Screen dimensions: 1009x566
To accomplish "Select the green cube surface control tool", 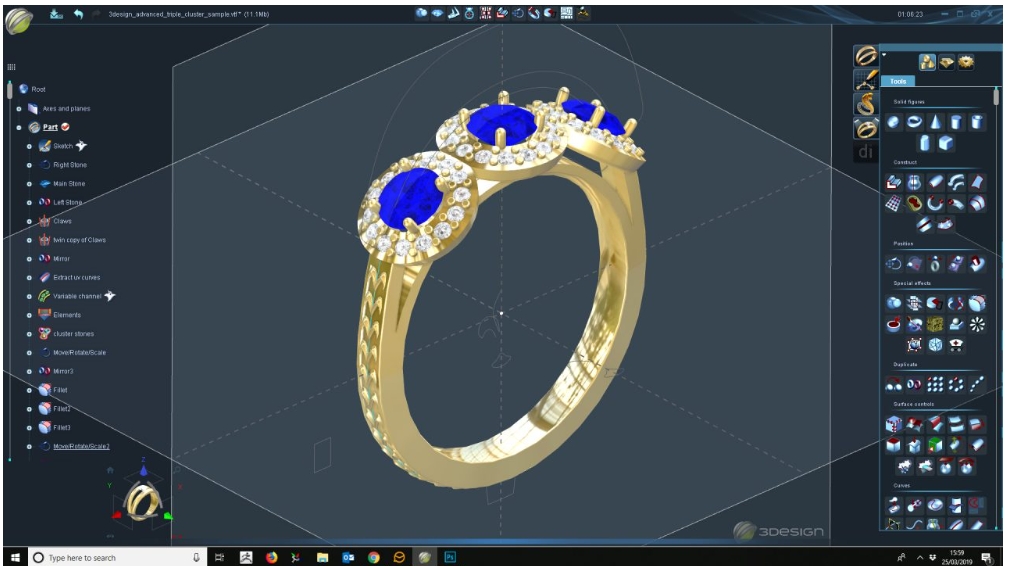I will pyautogui.click(x=935, y=444).
